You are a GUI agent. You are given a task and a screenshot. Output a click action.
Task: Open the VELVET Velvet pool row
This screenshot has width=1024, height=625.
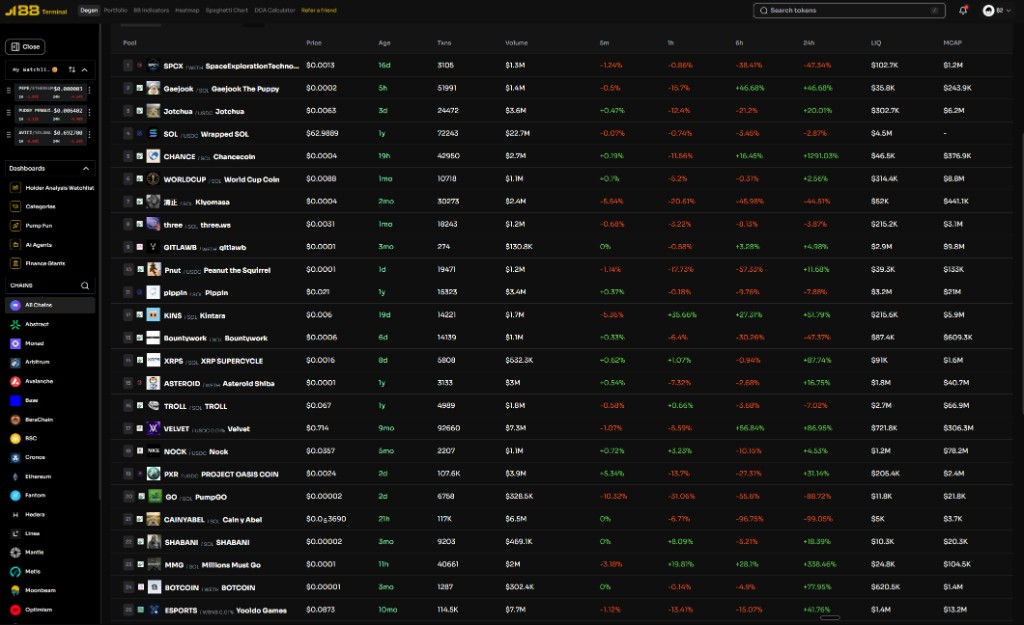[x=562, y=428]
